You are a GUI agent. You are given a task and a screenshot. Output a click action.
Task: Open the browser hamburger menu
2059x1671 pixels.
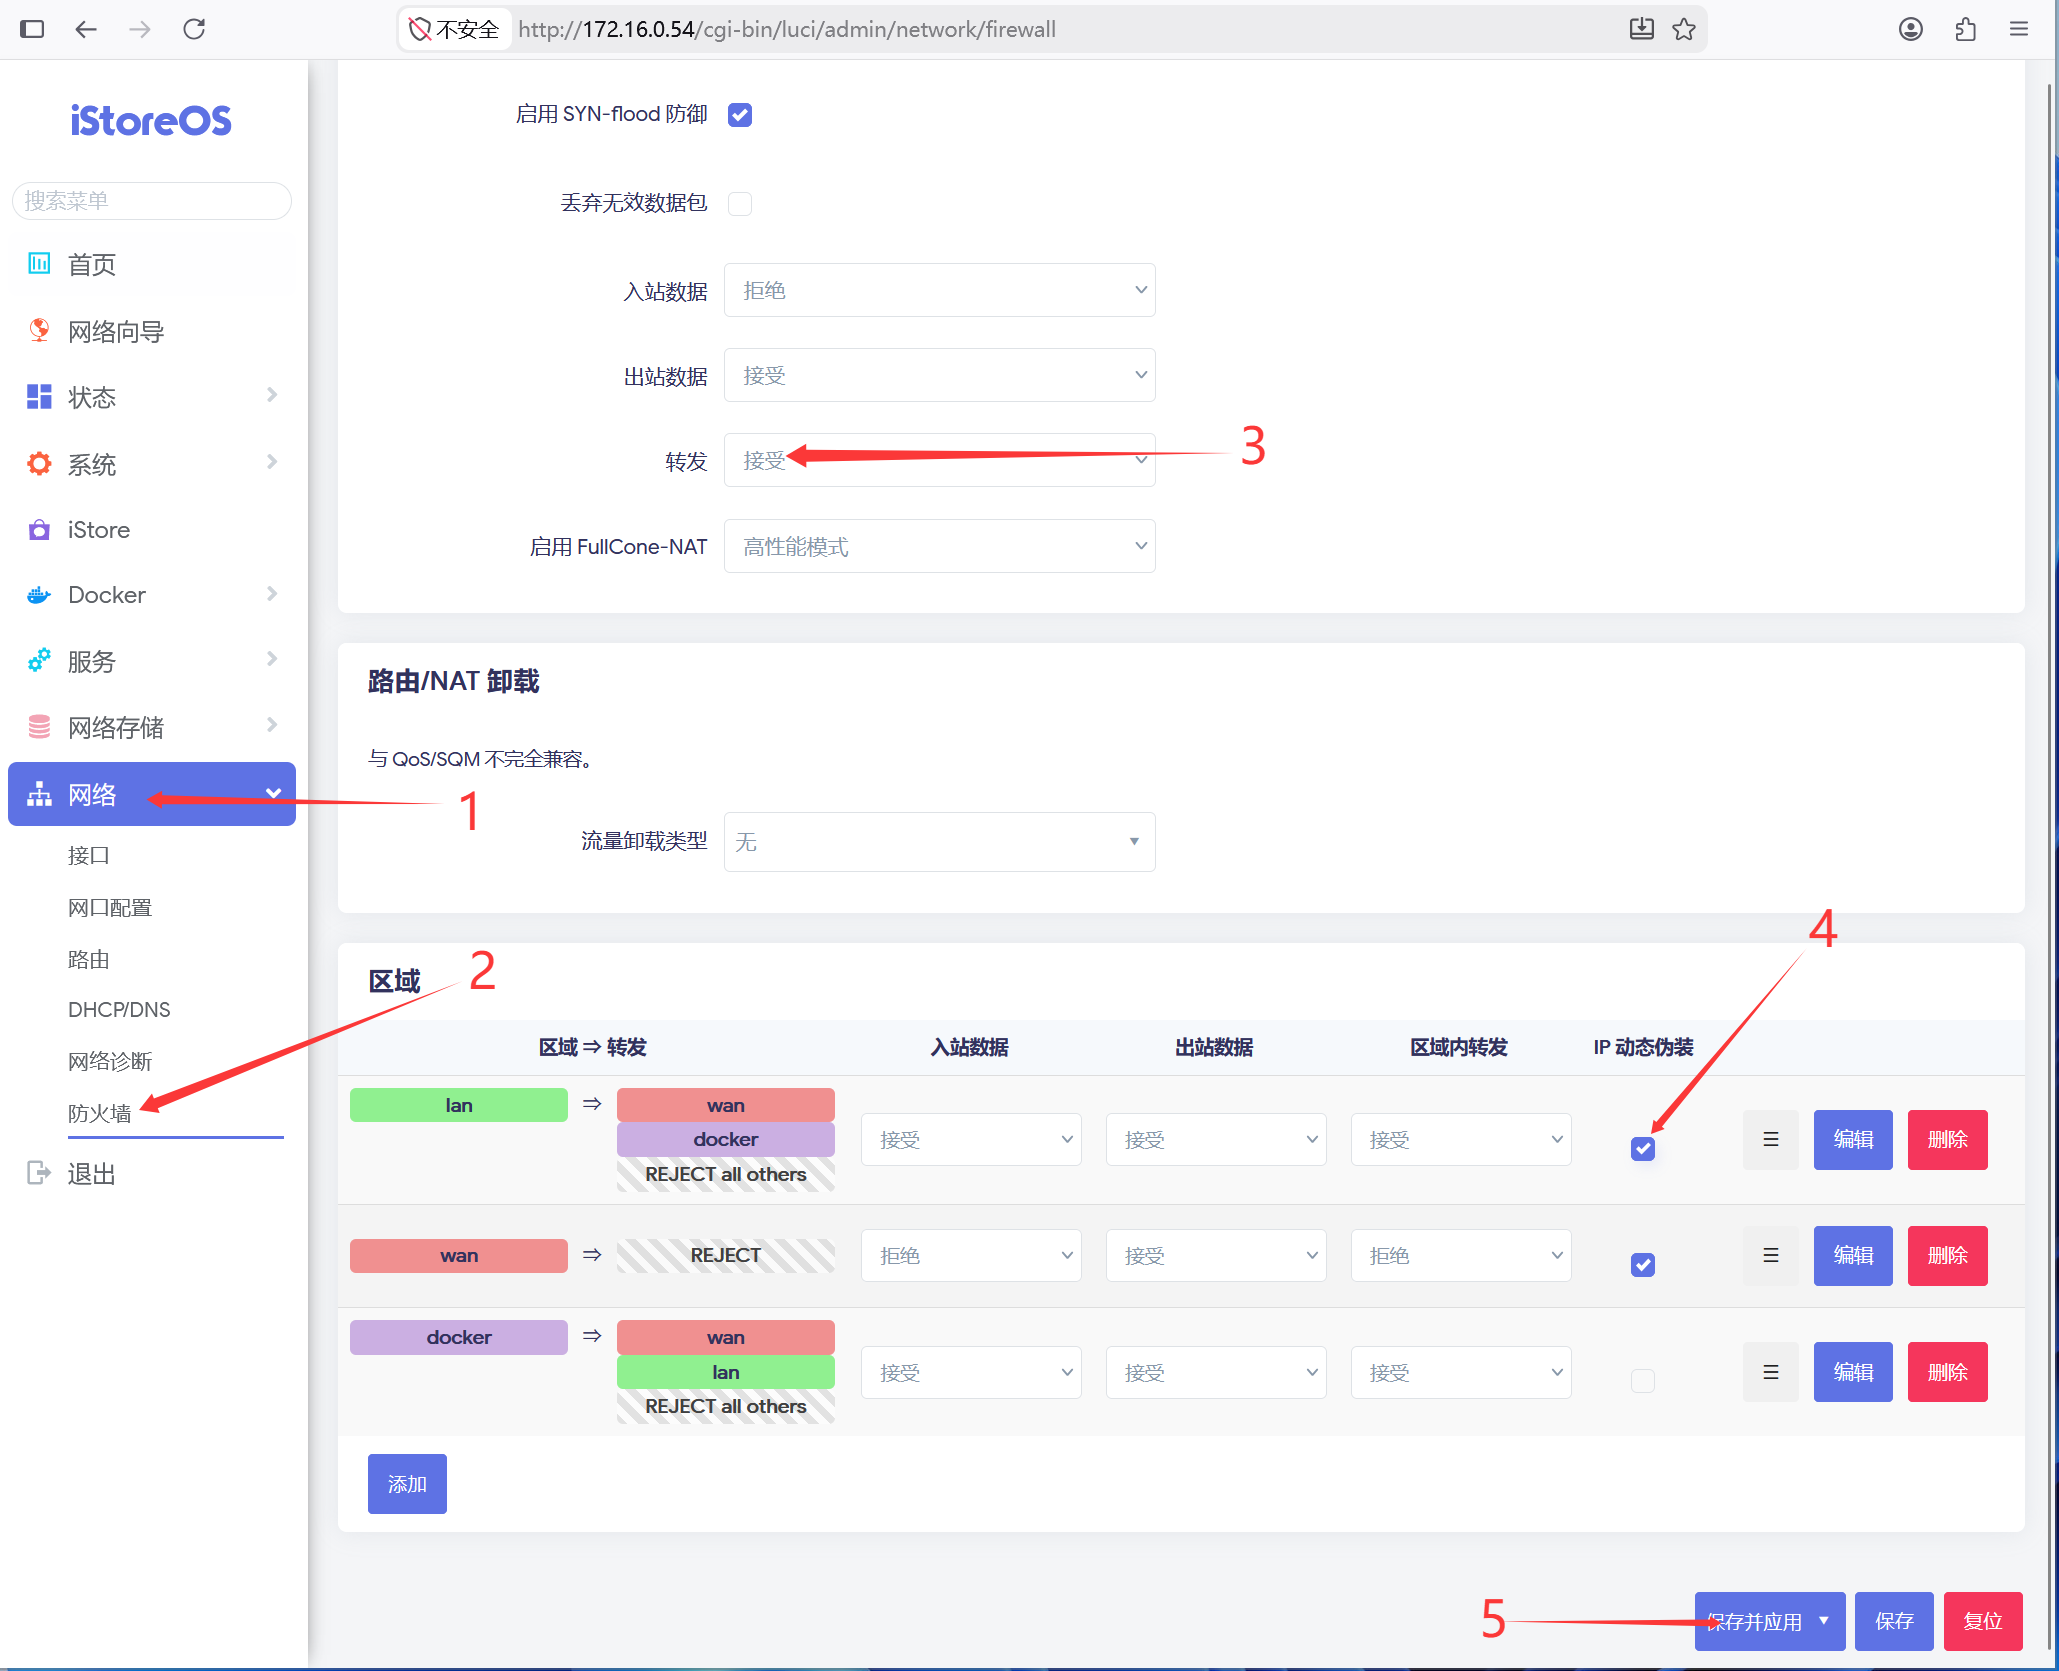tap(2019, 29)
